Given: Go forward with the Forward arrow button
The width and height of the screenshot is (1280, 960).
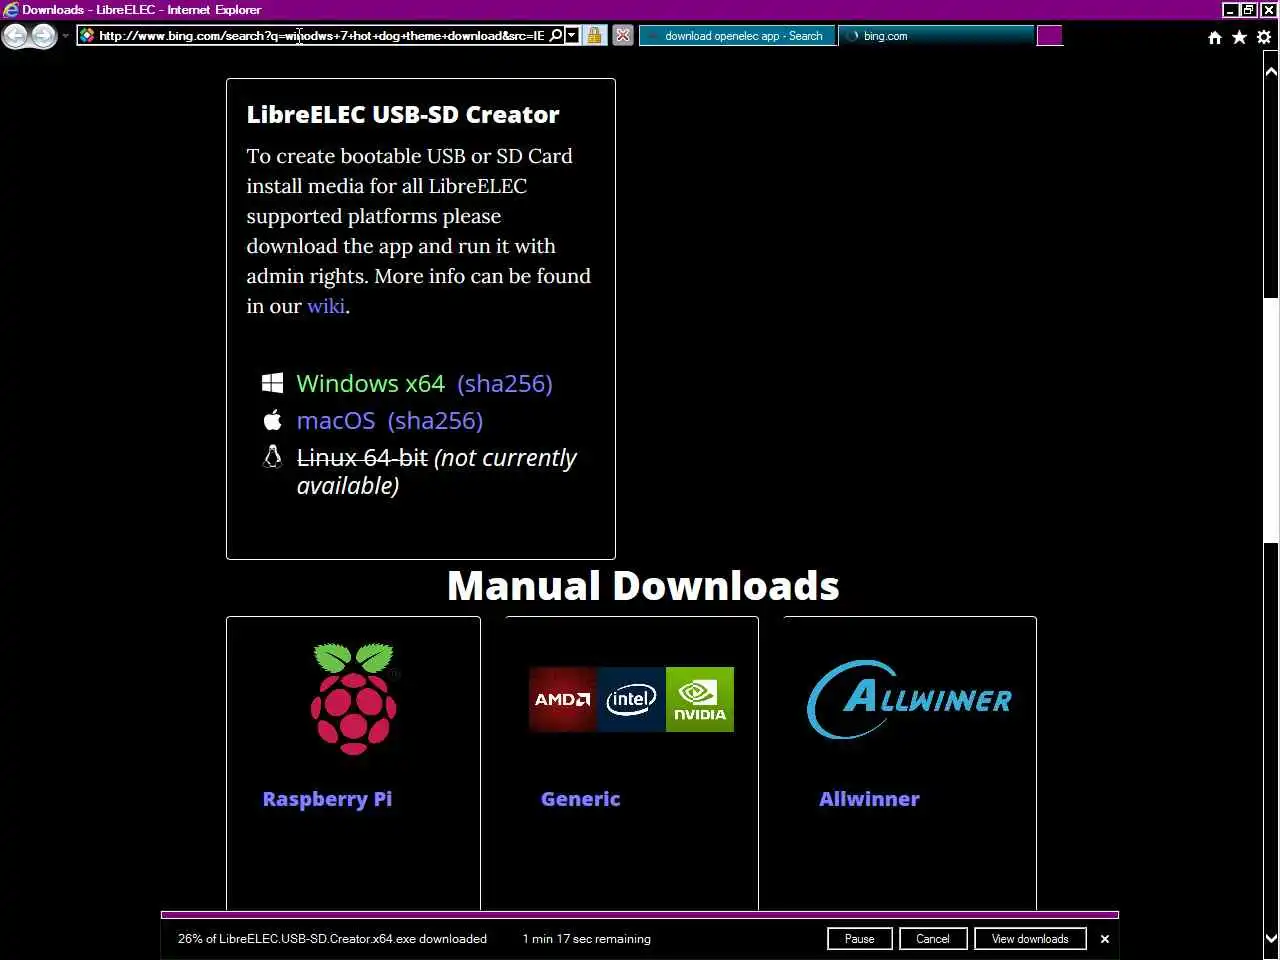Looking at the screenshot, I should click(43, 36).
